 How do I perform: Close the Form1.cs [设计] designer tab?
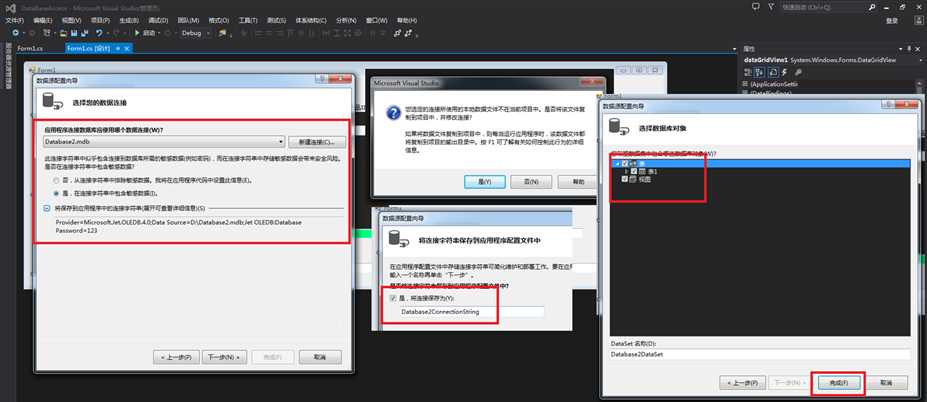click(x=127, y=48)
